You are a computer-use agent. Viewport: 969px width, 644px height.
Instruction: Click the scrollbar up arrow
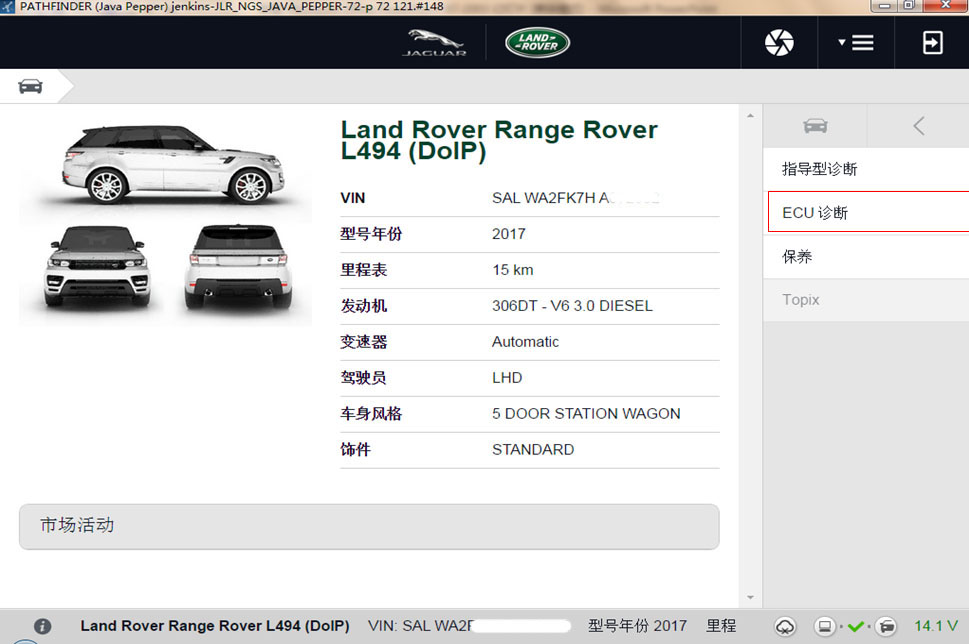tap(750, 116)
